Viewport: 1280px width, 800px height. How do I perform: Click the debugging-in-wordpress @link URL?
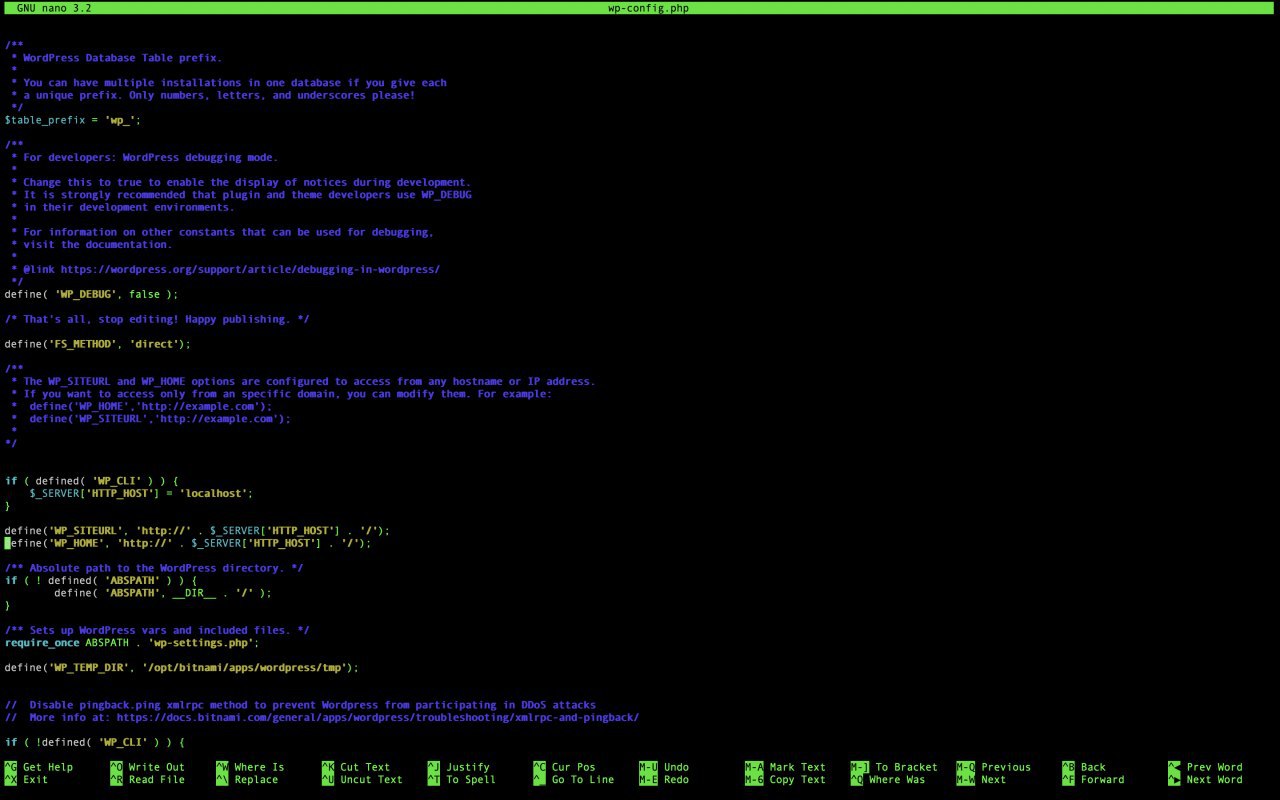250,269
